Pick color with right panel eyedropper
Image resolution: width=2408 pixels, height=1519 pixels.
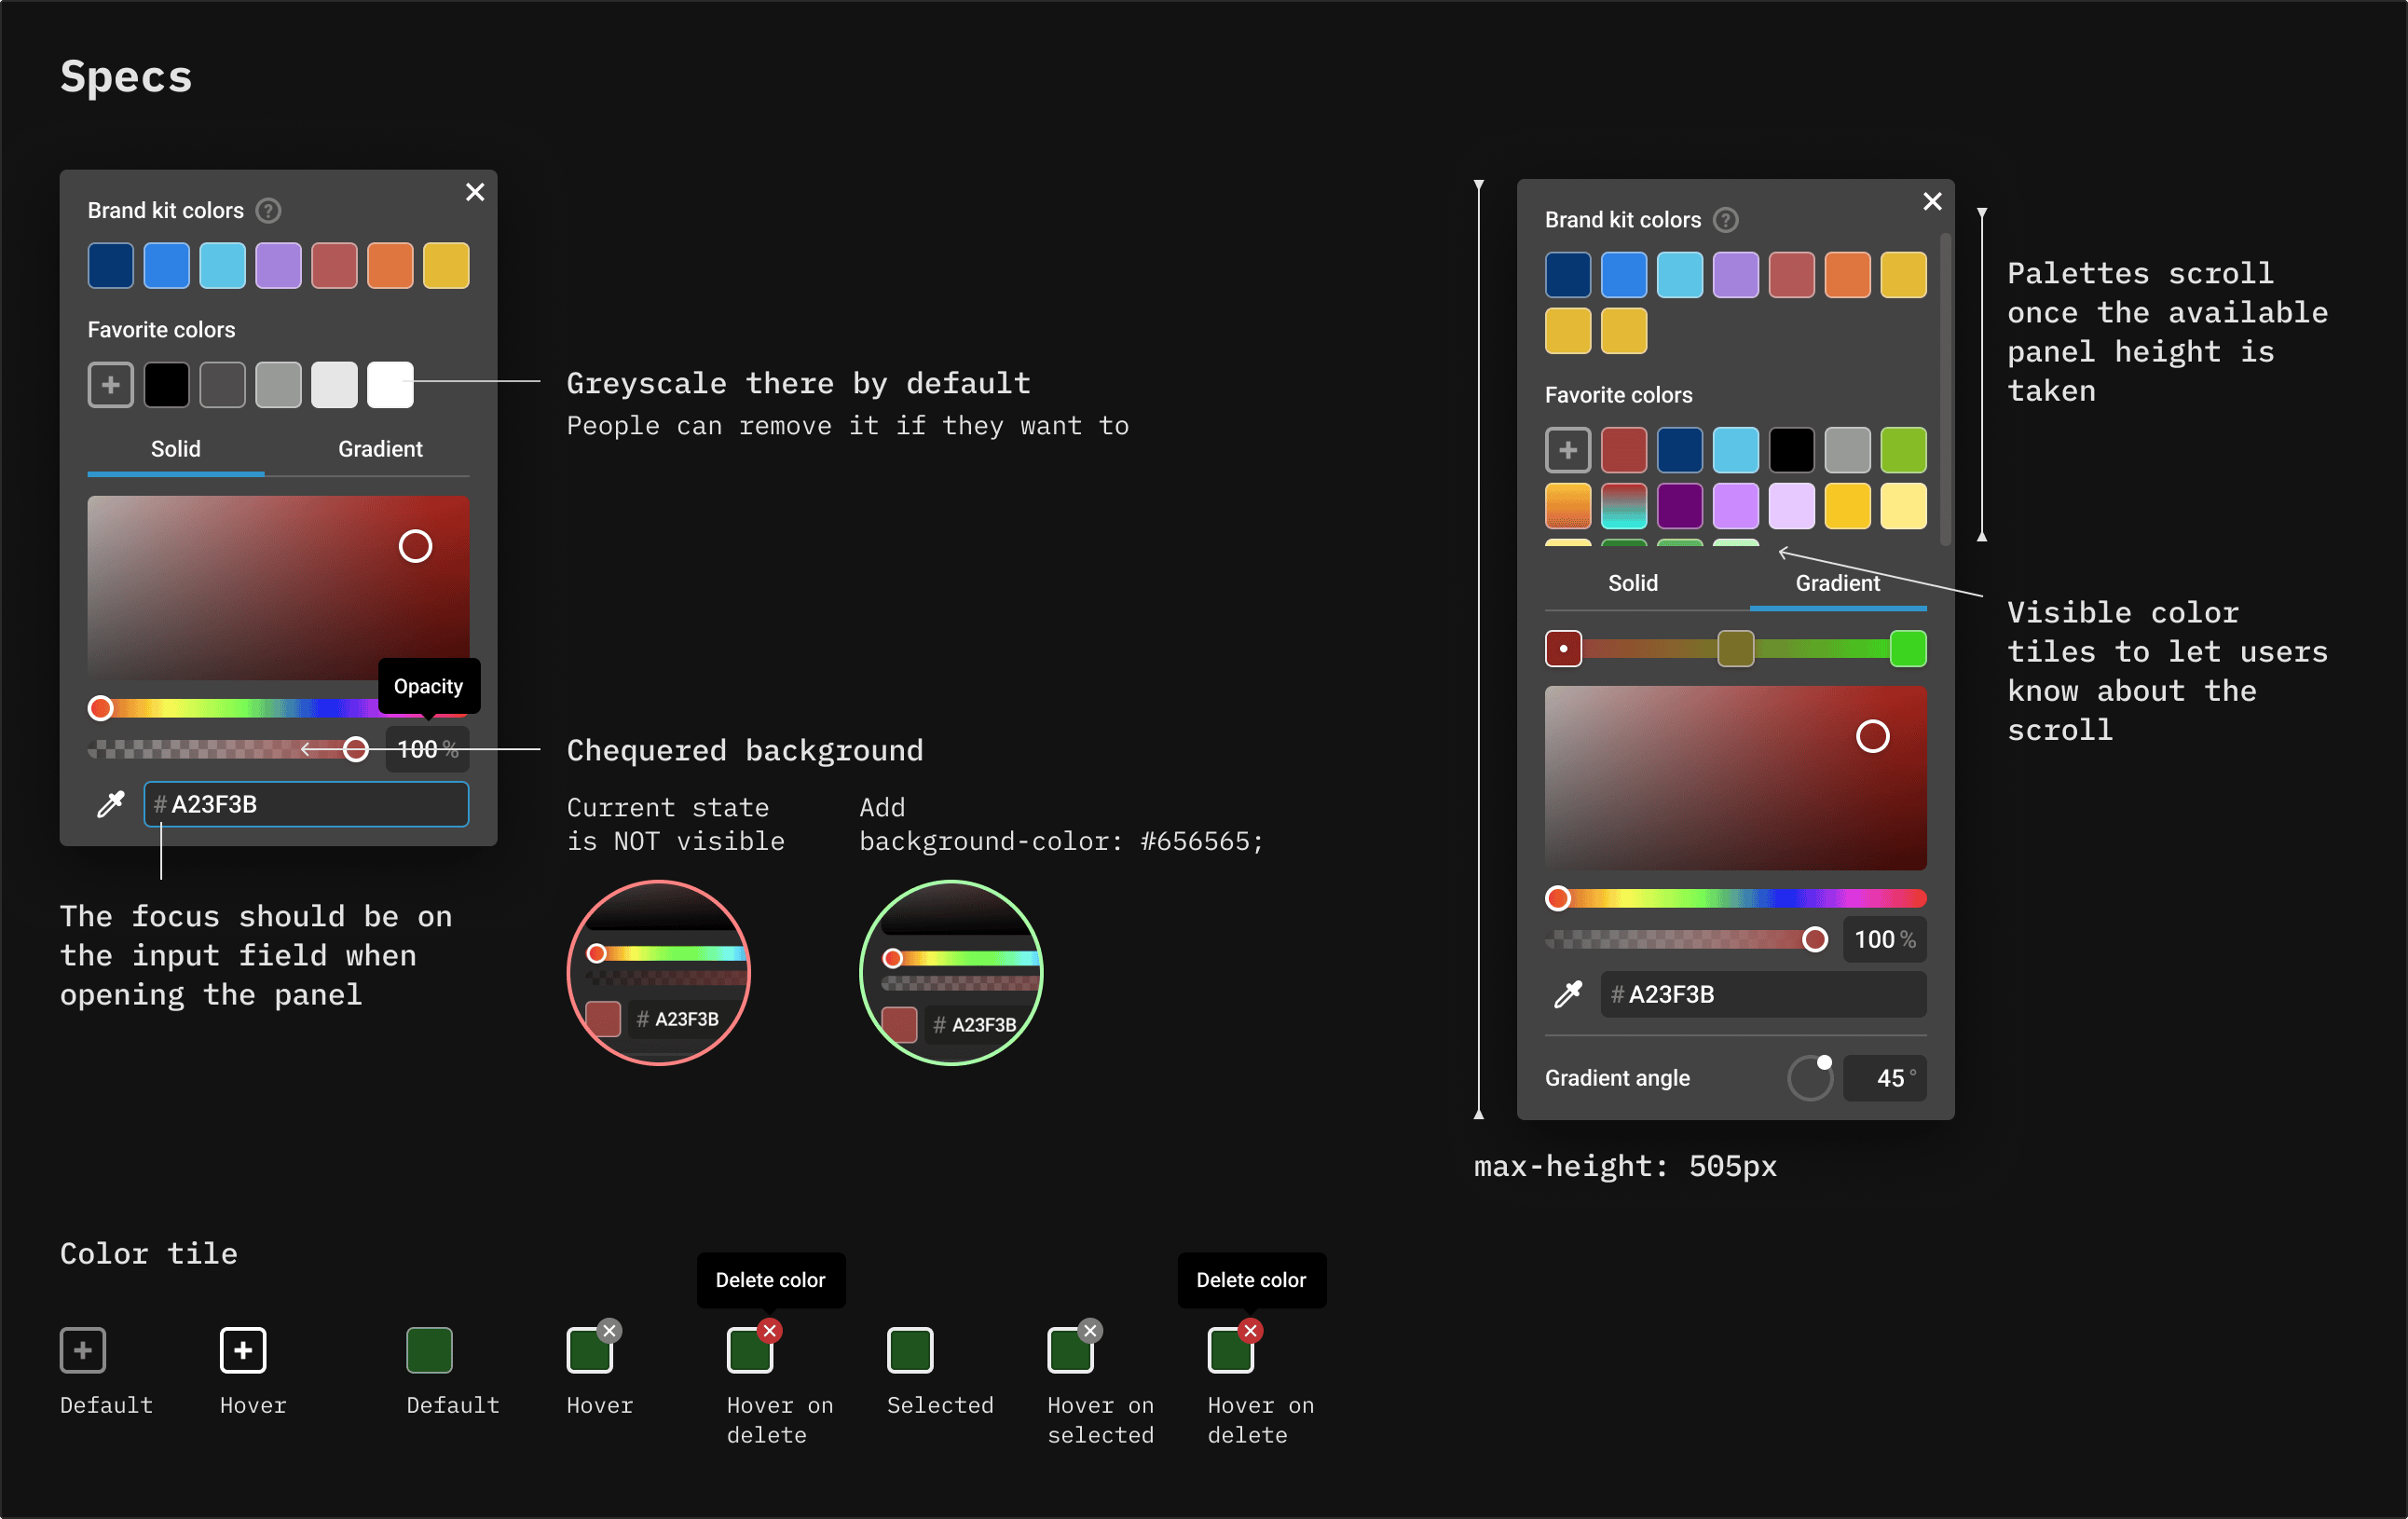click(x=1567, y=994)
